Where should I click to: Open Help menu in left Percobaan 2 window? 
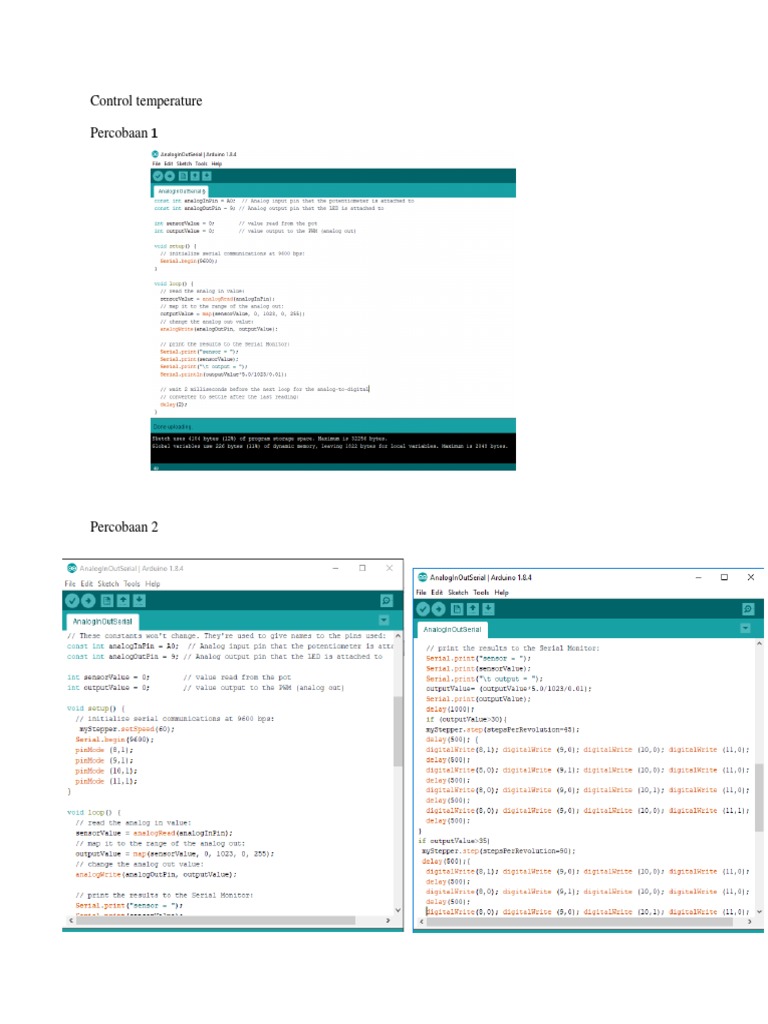tap(153, 584)
